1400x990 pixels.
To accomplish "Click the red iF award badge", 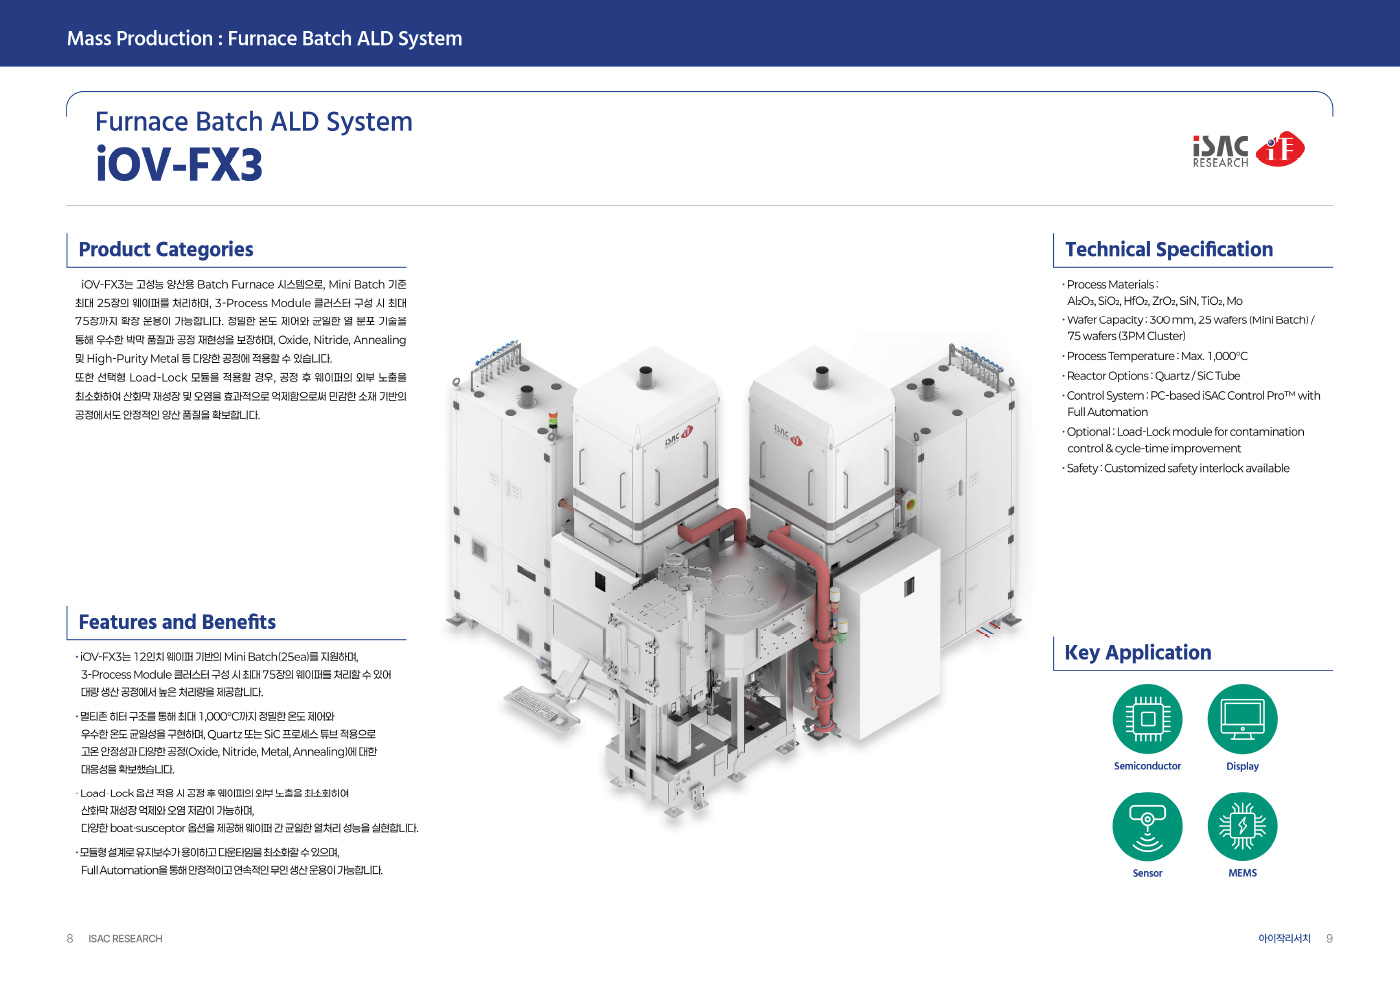I will click(1281, 149).
